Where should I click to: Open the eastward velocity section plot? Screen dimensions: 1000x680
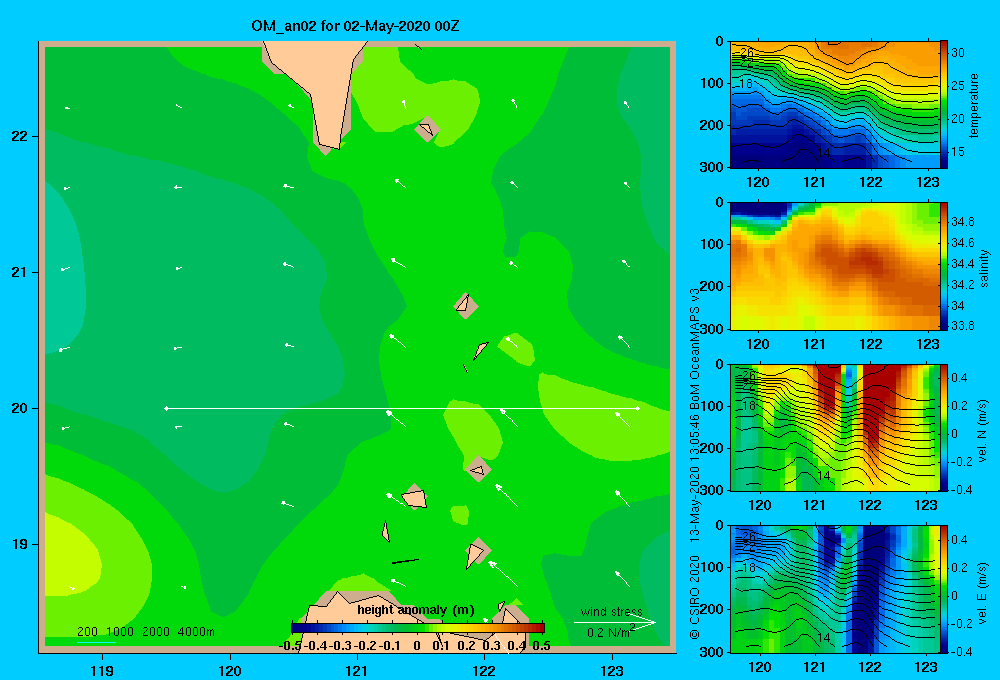[834, 589]
